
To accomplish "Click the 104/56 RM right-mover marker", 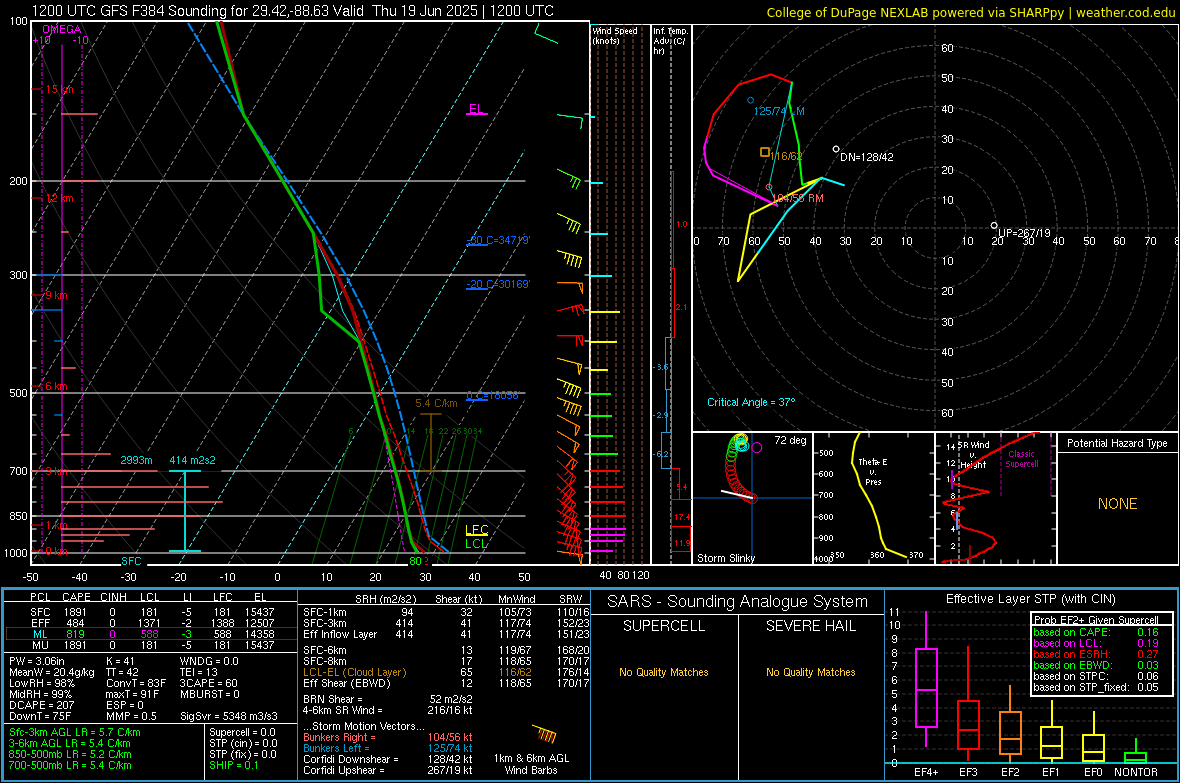I will pos(769,187).
